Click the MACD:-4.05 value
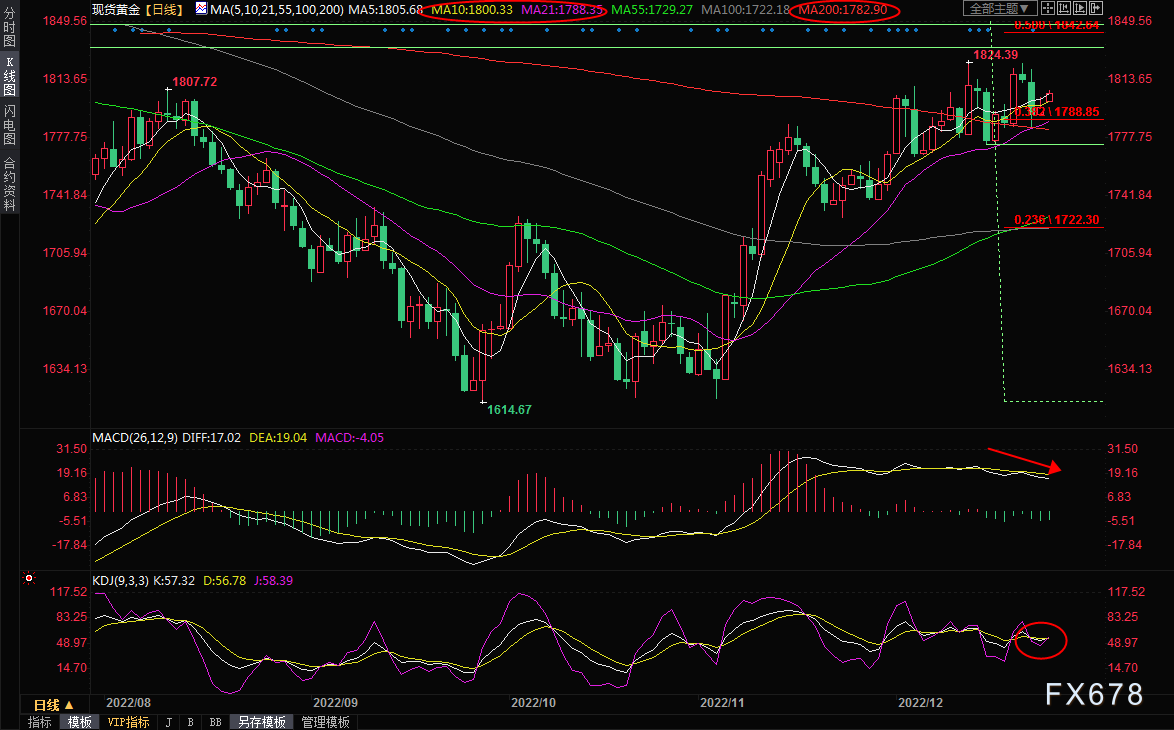 pos(350,437)
